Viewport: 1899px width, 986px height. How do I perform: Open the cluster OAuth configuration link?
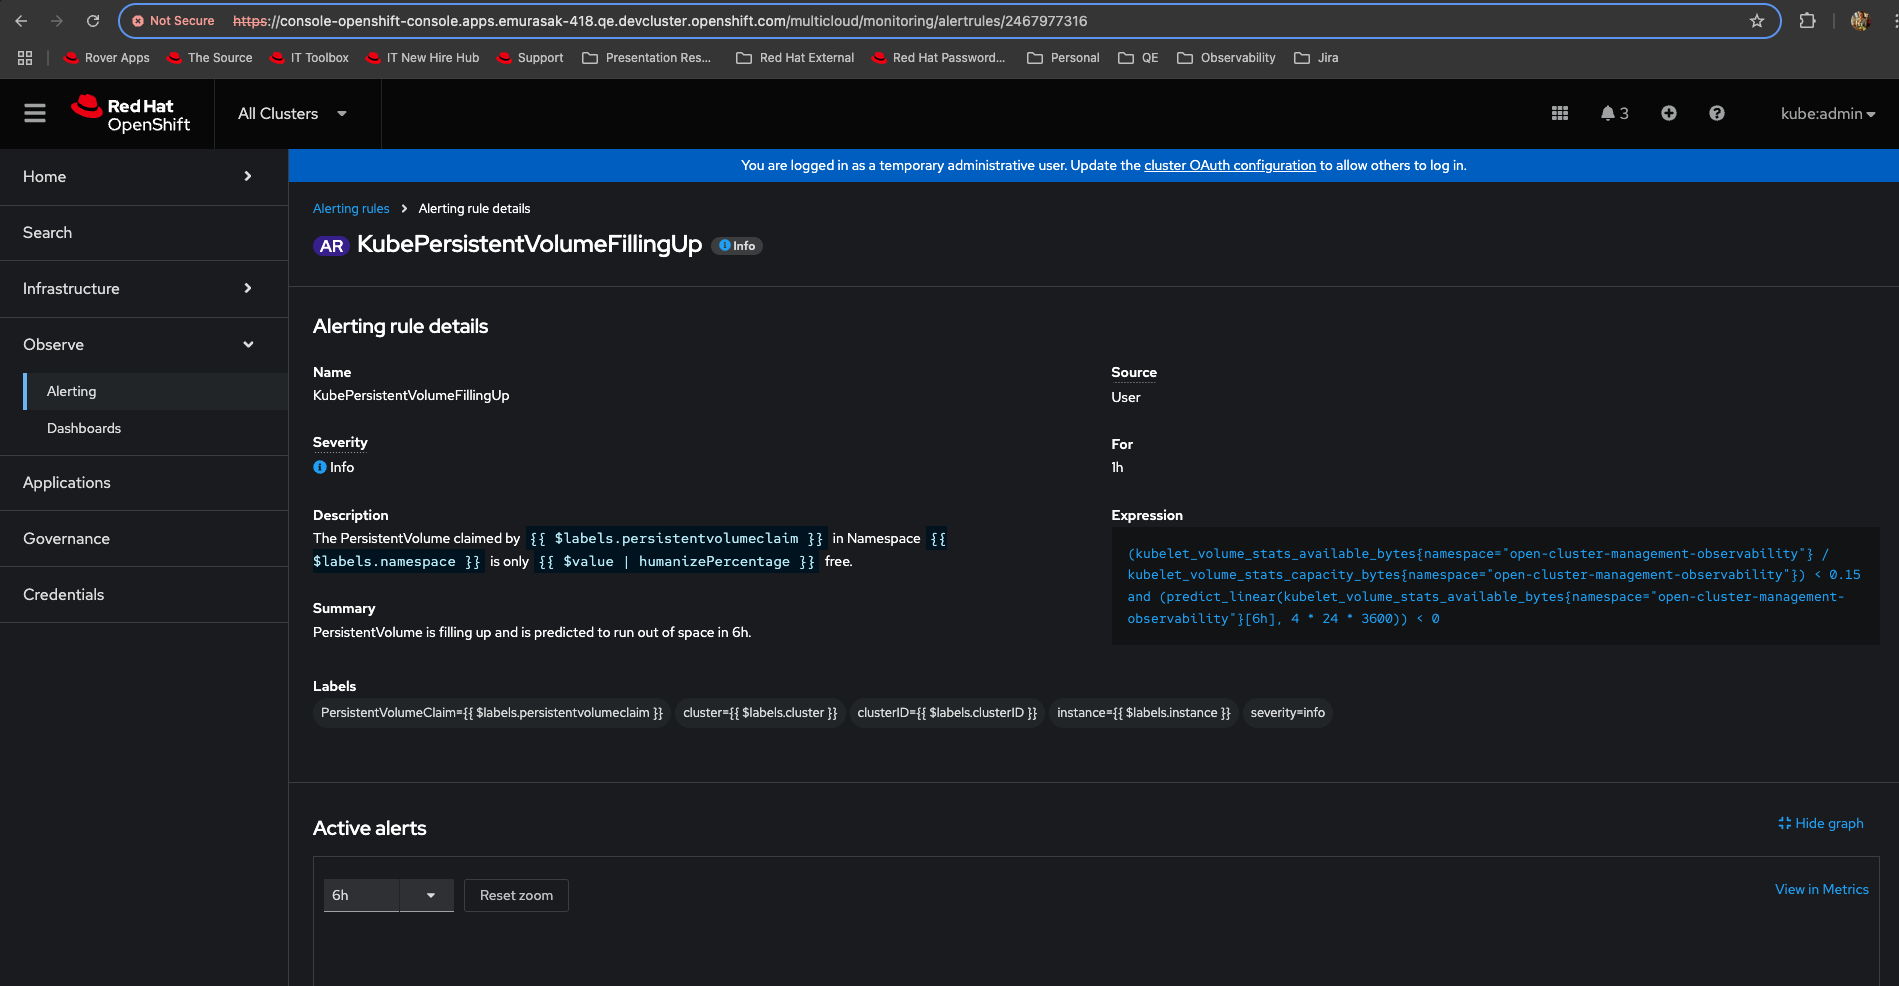[1230, 166]
